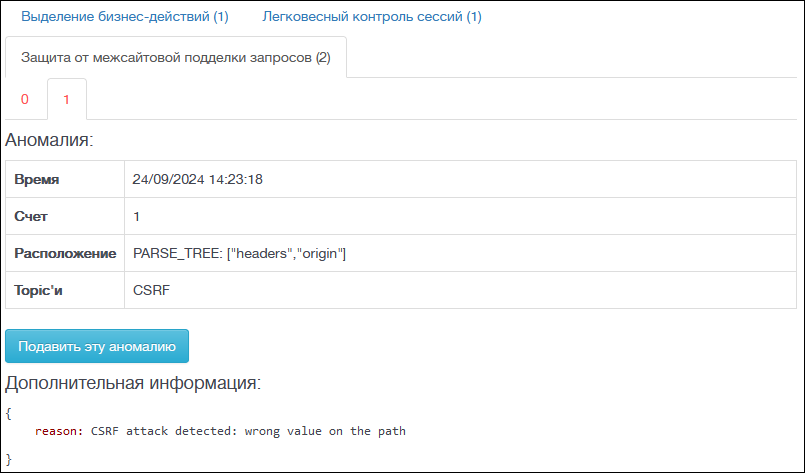Switch to anomaly sub-tab 0

pos(25,99)
